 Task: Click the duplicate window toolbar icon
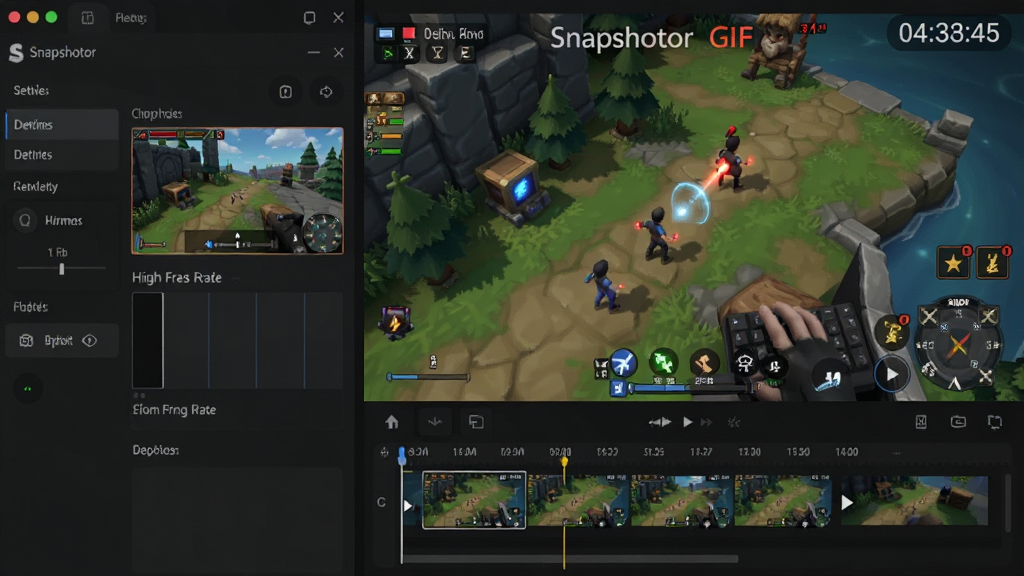click(x=476, y=422)
